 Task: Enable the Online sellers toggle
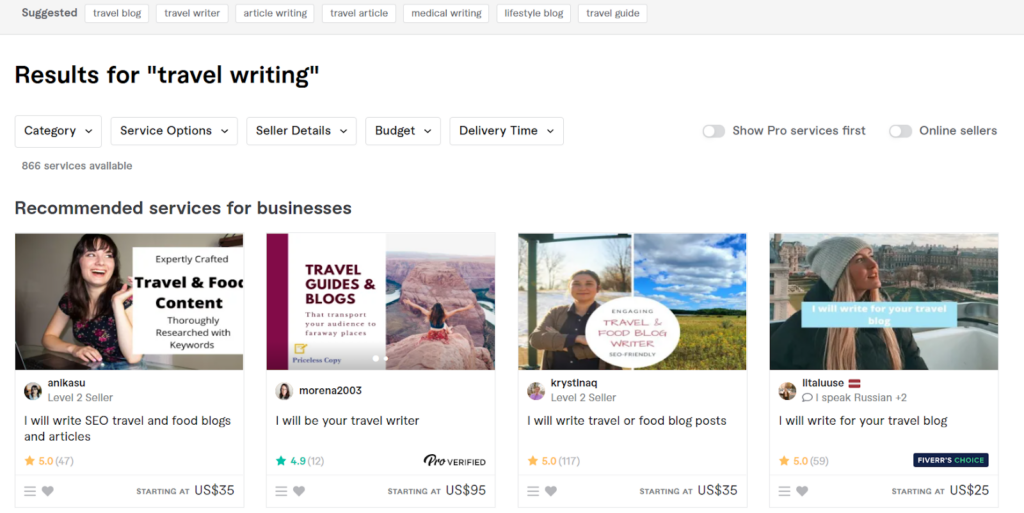pos(900,131)
